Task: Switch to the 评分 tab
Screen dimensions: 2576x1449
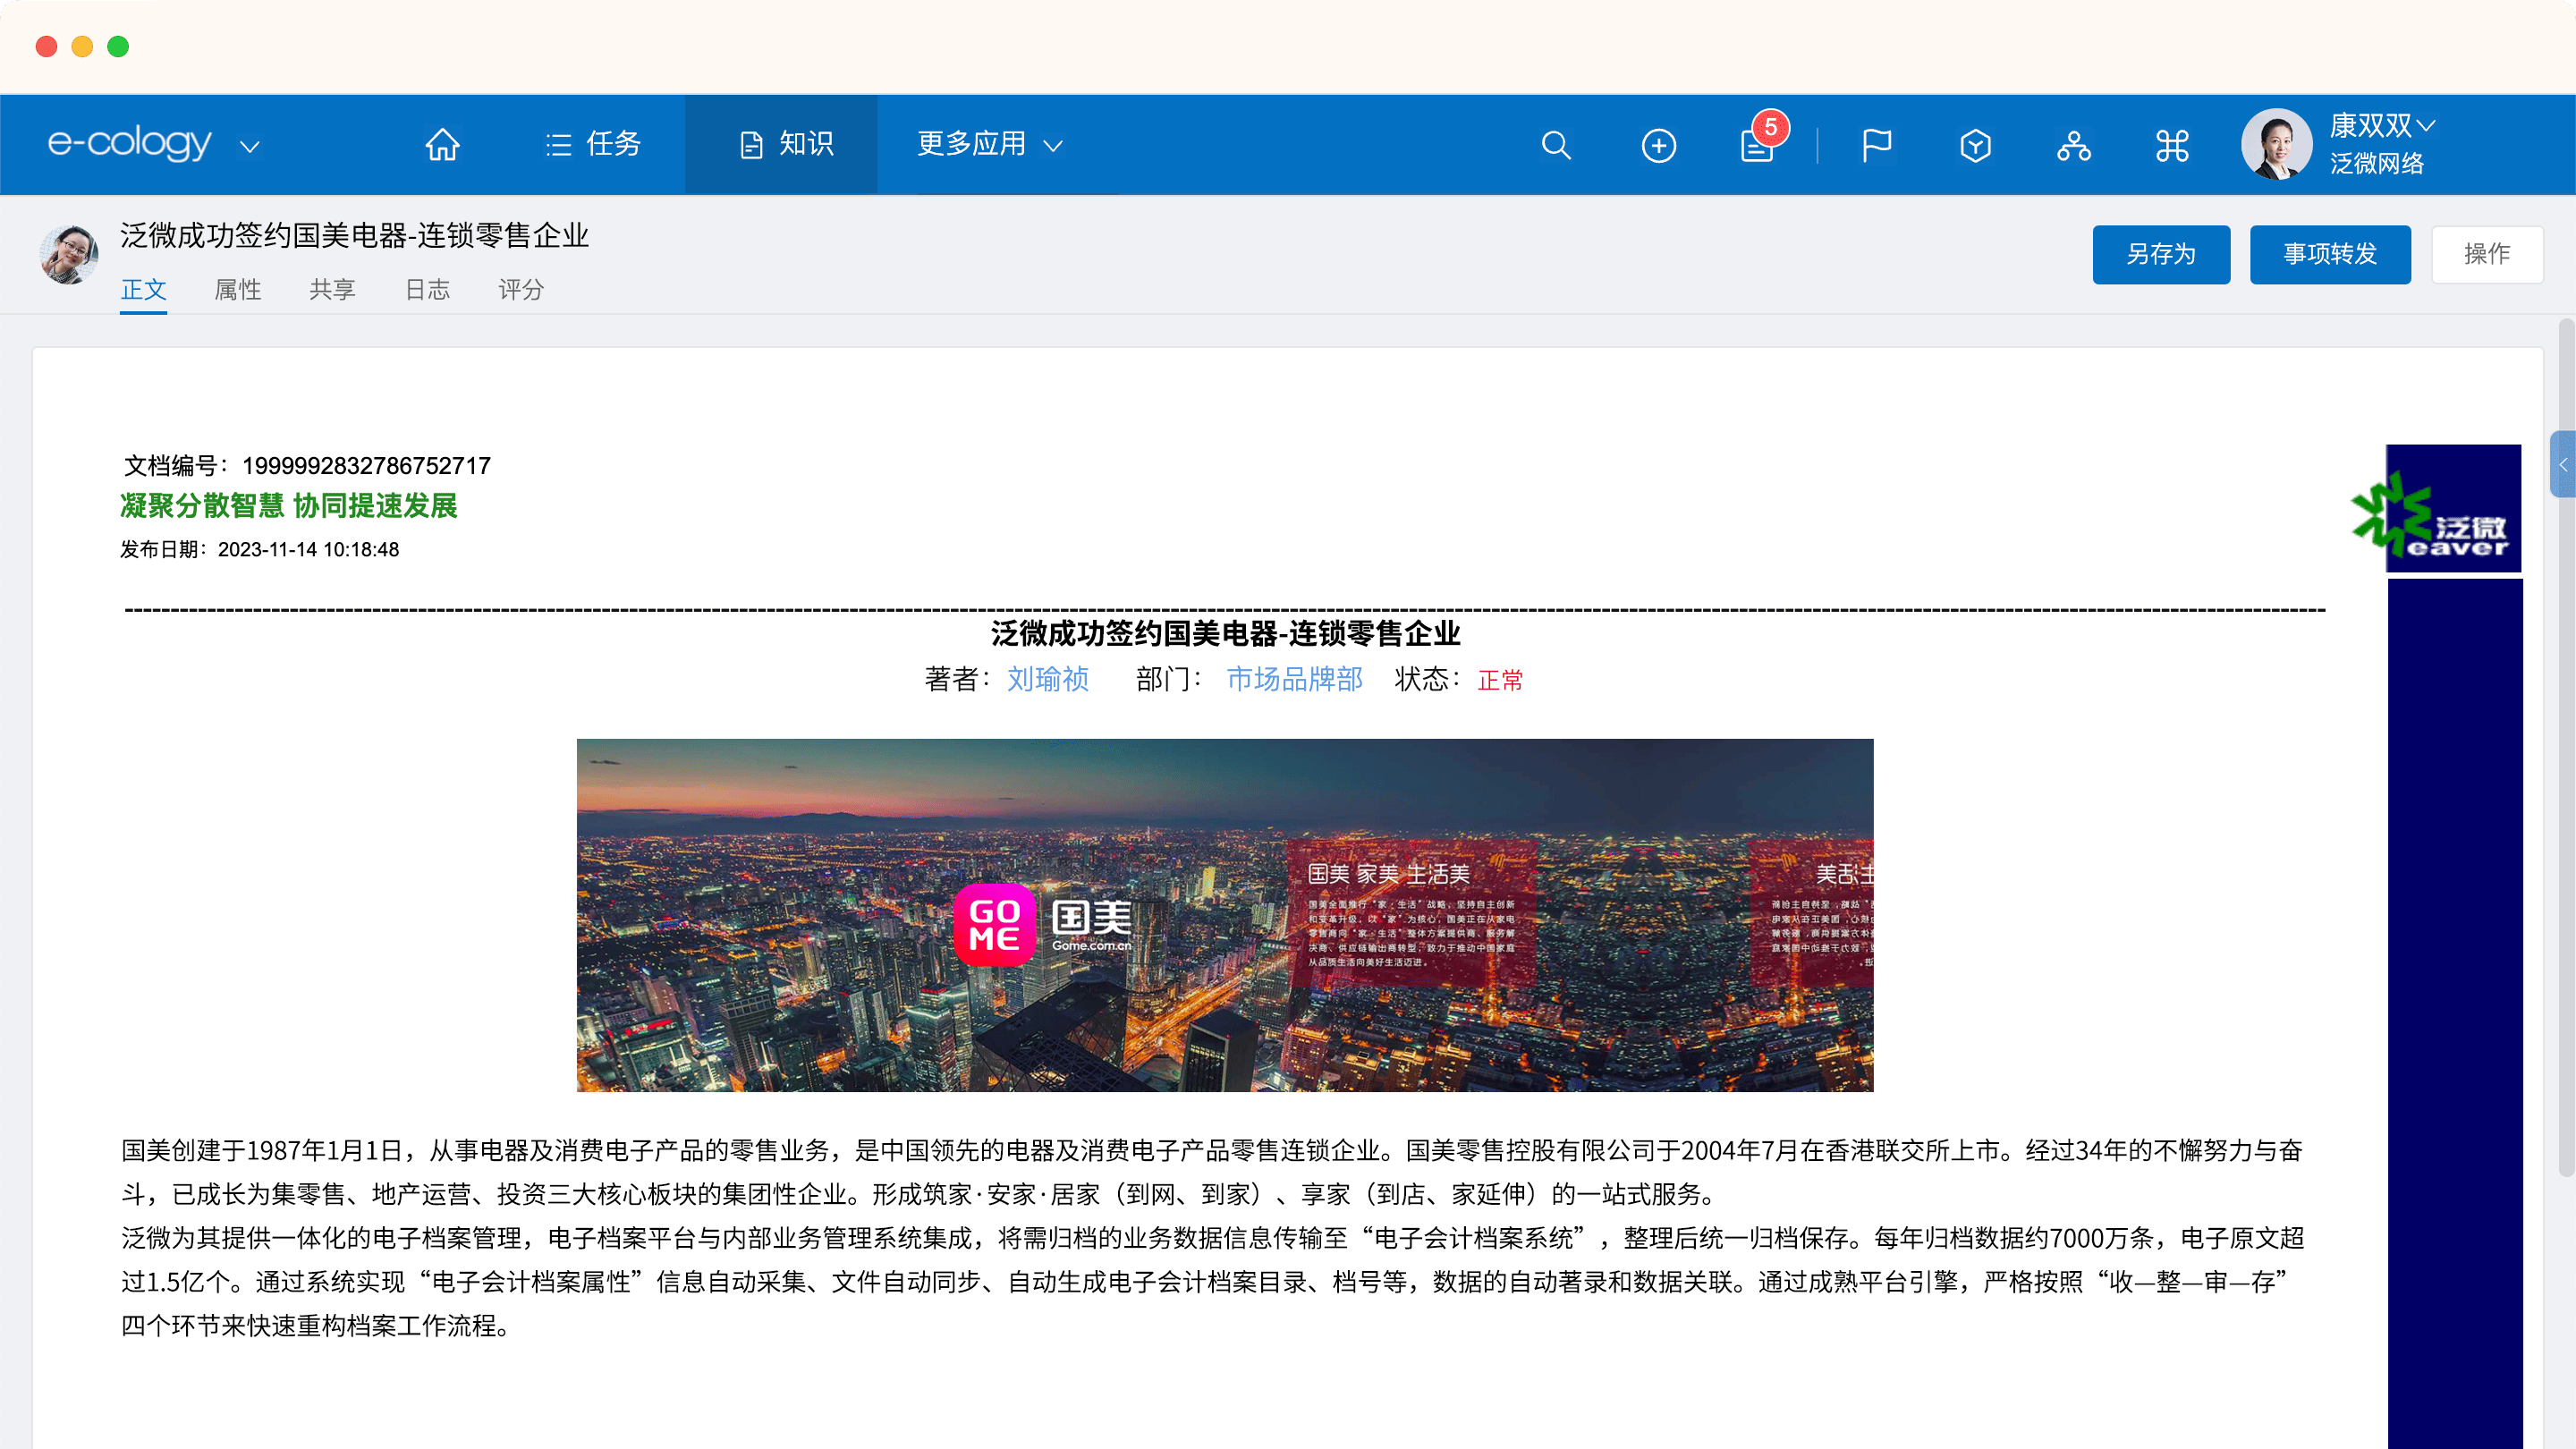Action: [521, 290]
